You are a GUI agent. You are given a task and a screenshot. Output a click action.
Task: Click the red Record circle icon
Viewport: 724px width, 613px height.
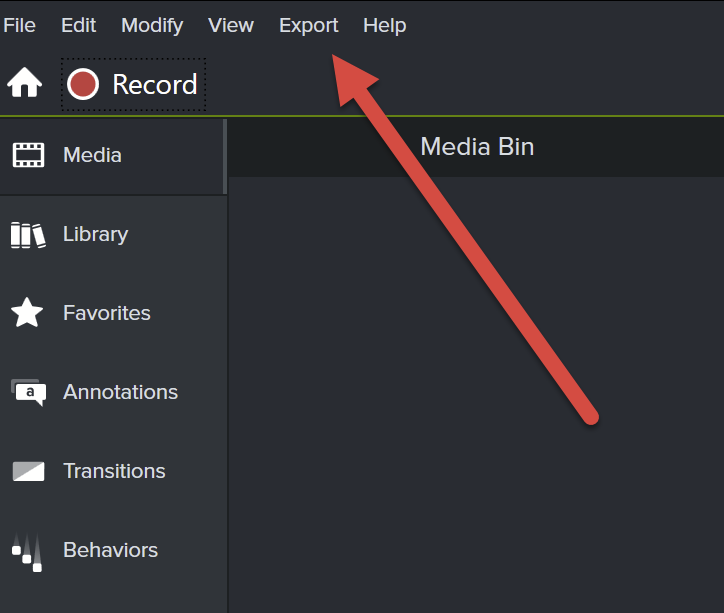pos(83,84)
